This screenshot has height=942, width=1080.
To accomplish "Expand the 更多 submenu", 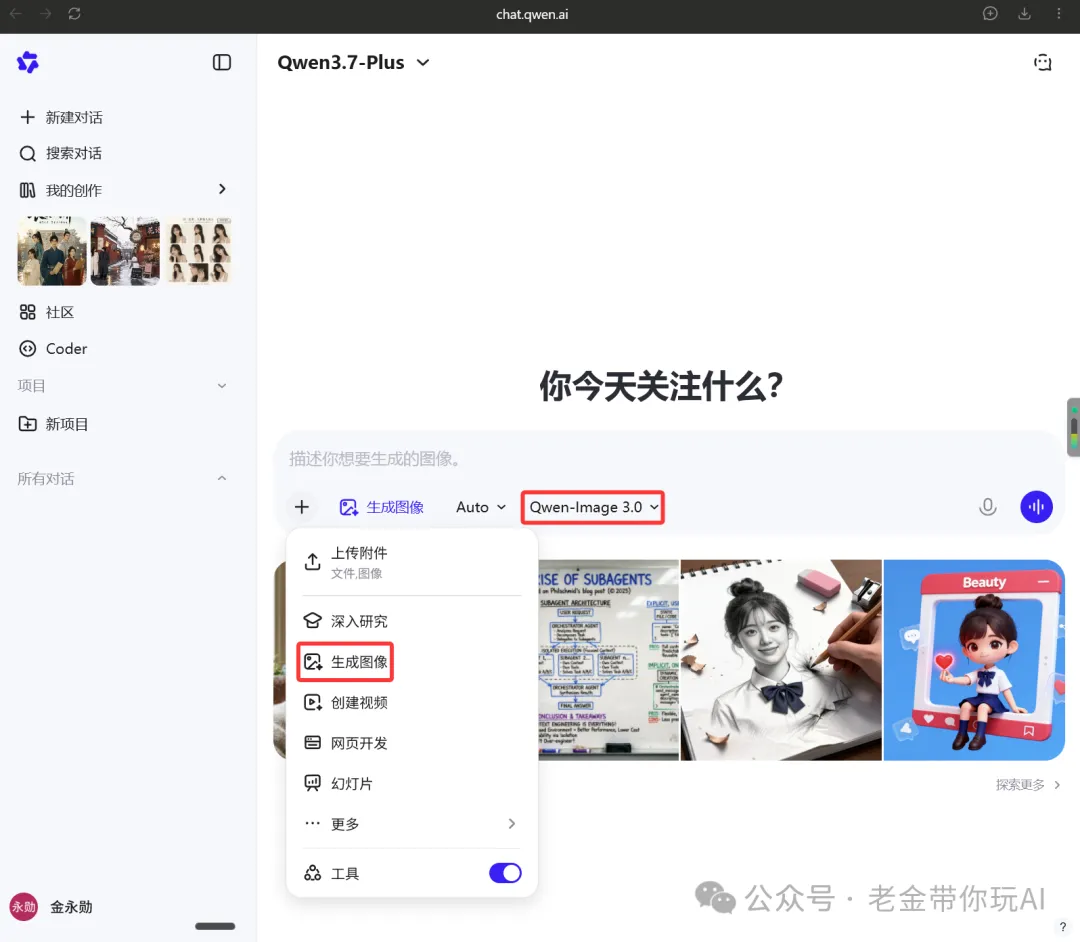I will pos(412,824).
